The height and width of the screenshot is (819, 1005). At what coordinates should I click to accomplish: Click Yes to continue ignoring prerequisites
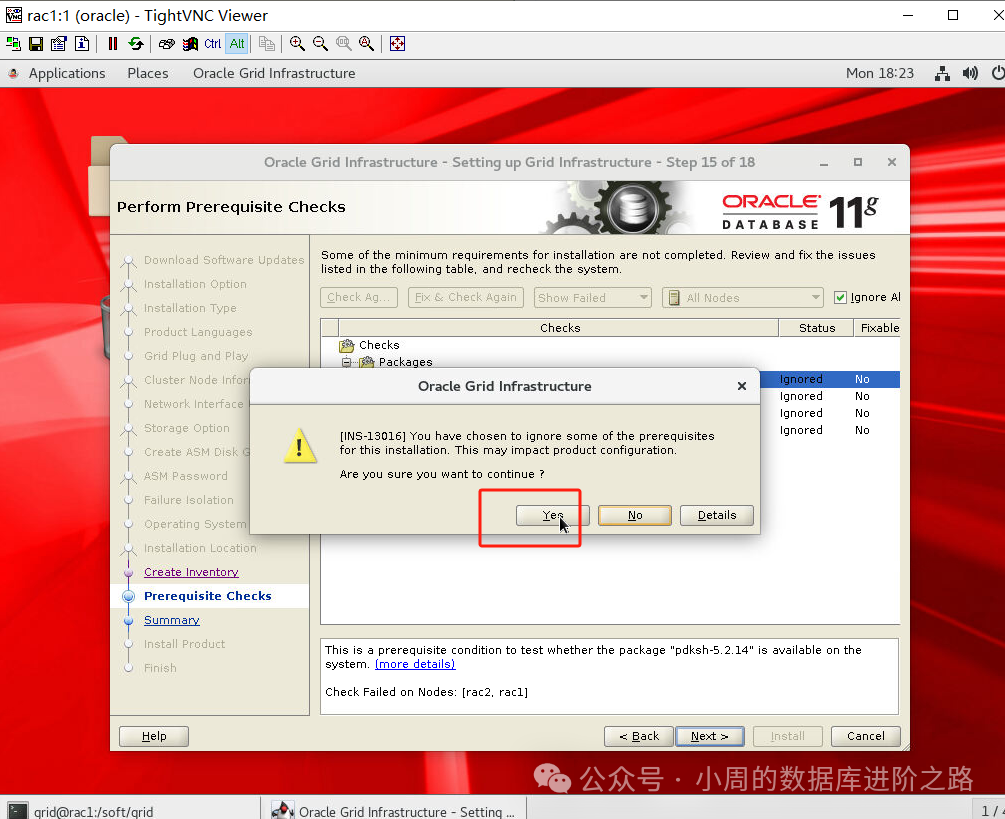[x=552, y=515]
